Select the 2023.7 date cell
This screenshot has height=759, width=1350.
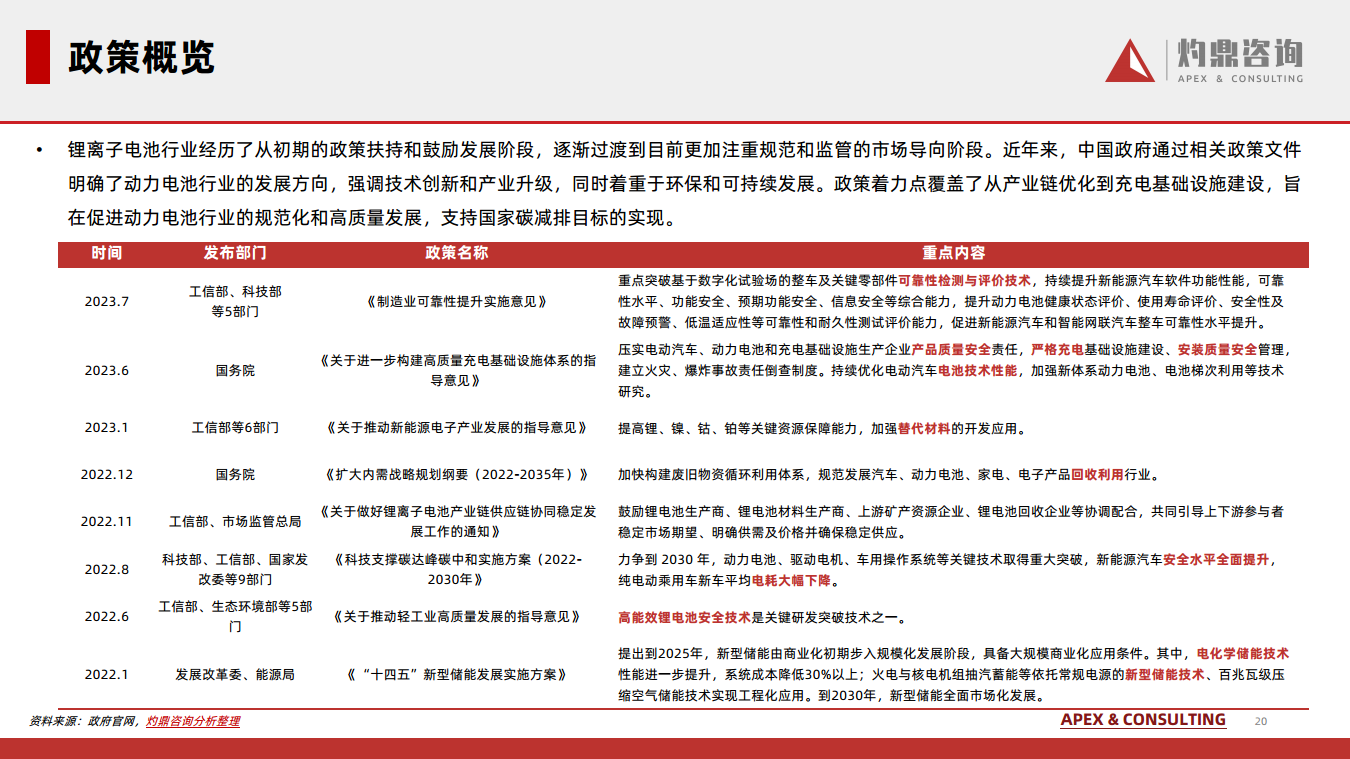pos(107,301)
